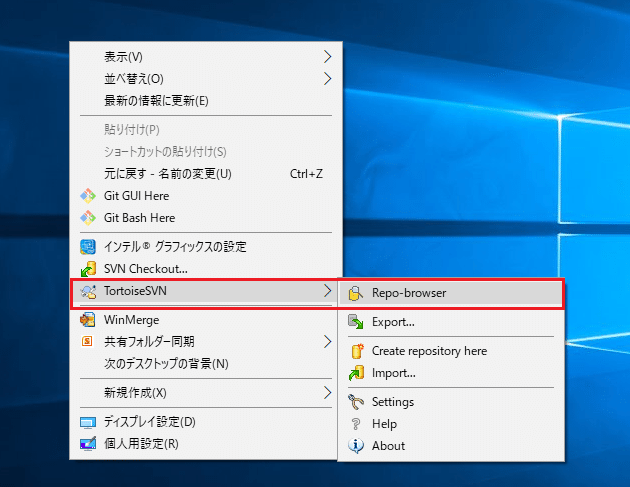Image resolution: width=630 pixels, height=487 pixels.
Task: Open インテル グラフィックスの設定
Action: pyautogui.click(x=206, y=247)
